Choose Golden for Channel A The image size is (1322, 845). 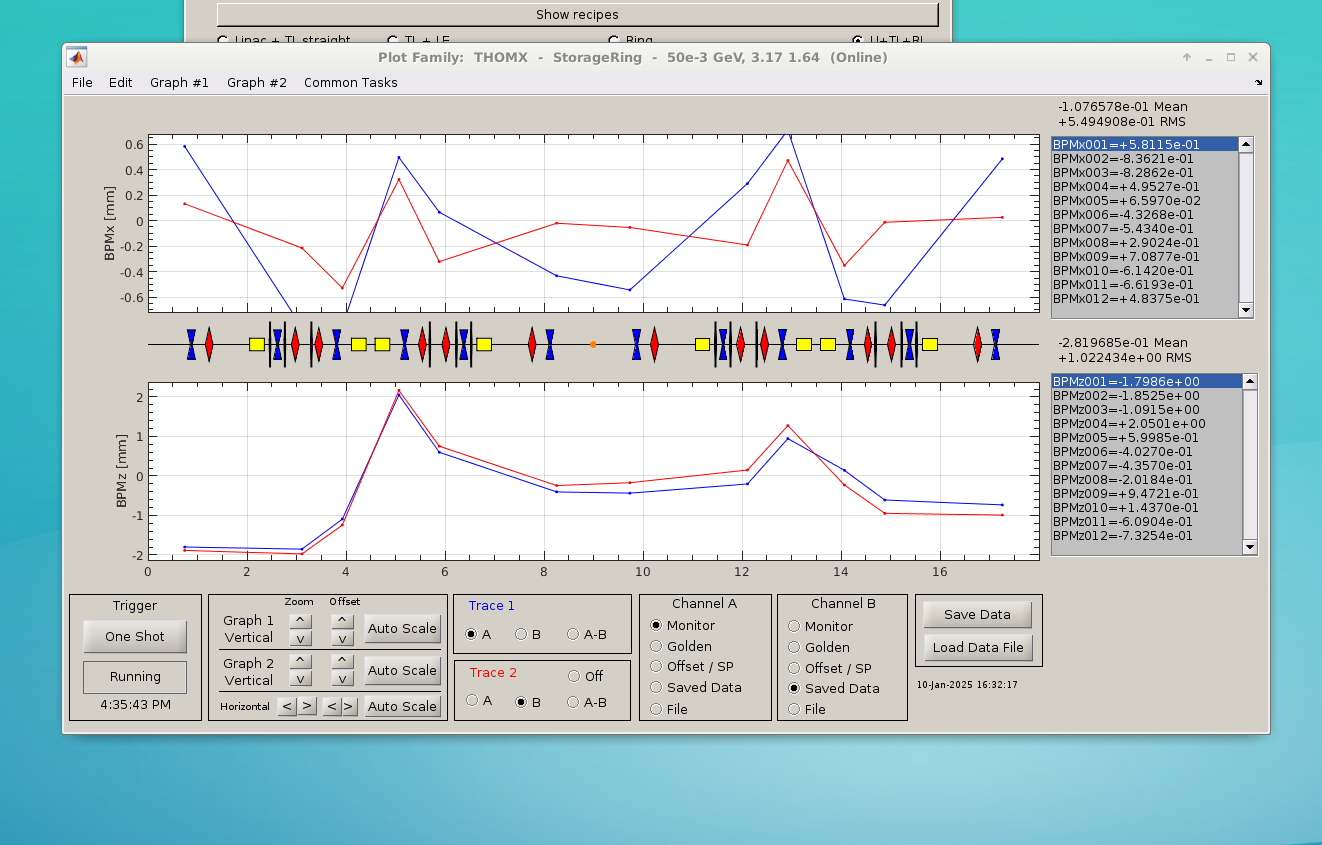pos(657,647)
